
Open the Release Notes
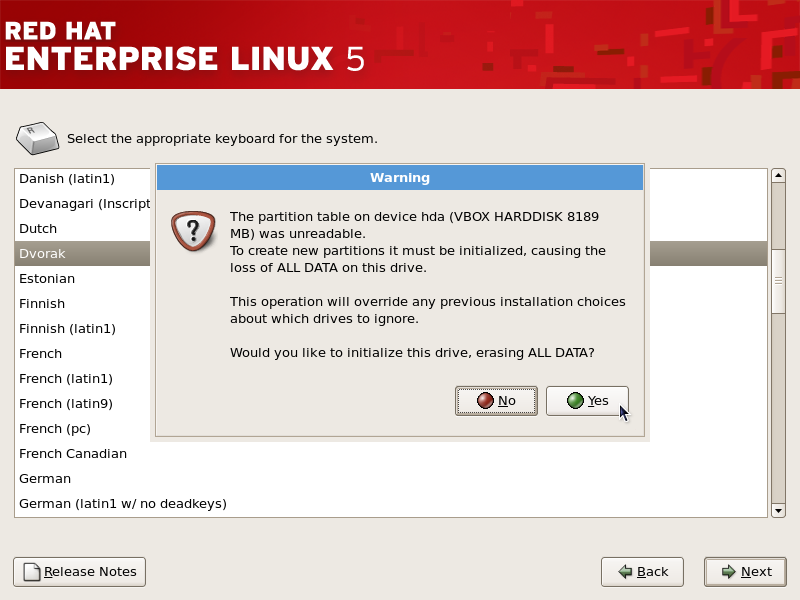coord(80,572)
